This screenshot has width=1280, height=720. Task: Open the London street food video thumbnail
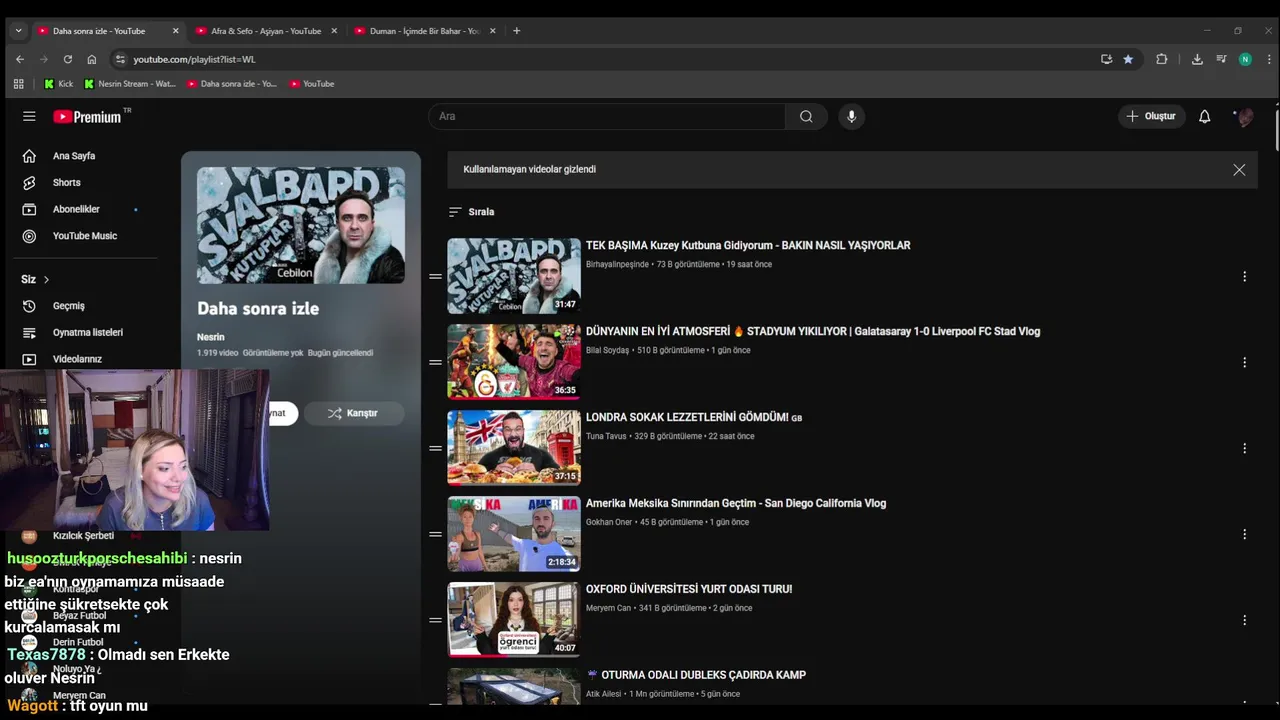click(x=514, y=448)
